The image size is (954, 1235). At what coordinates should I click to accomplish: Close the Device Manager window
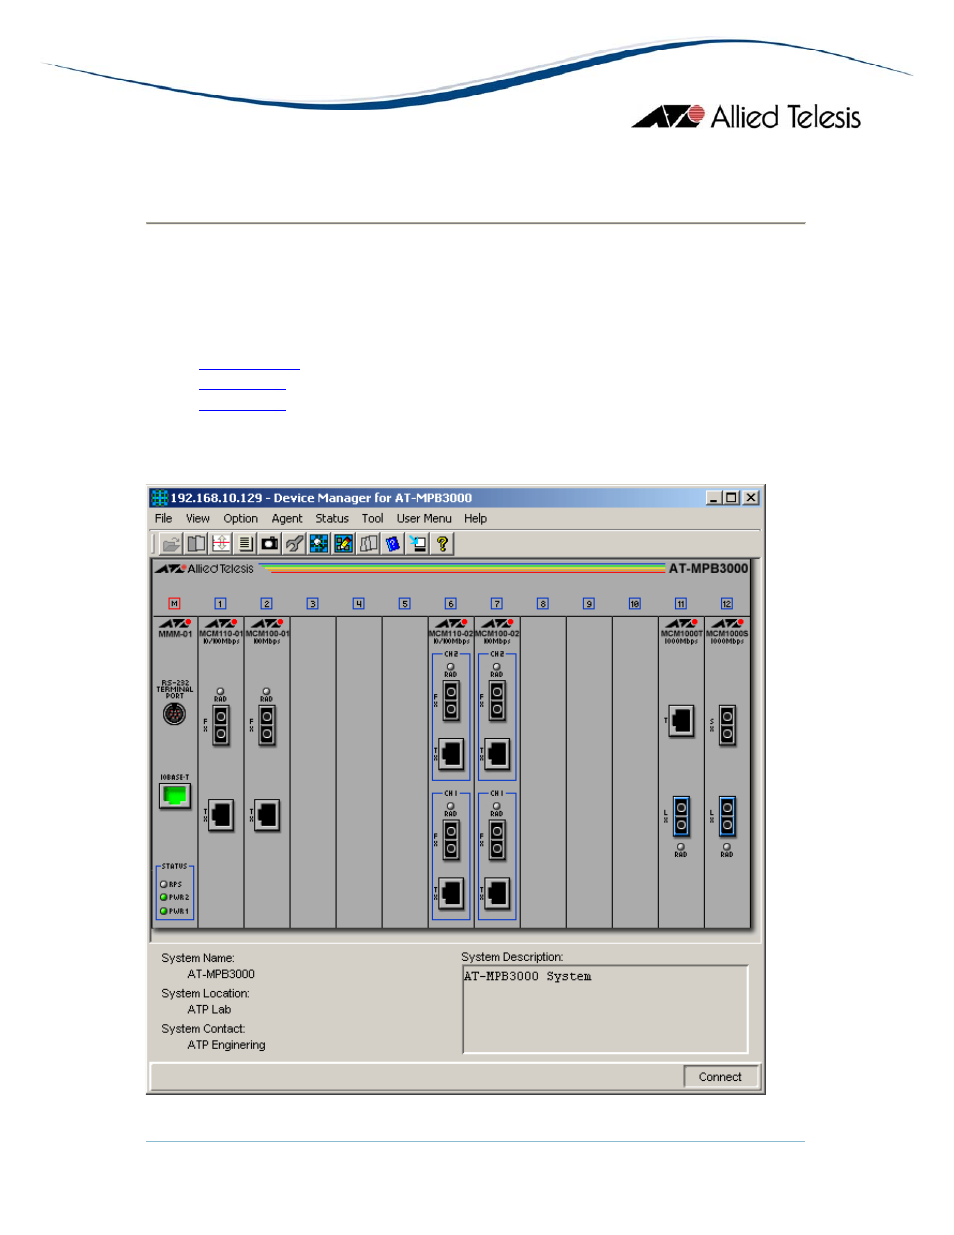tap(751, 498)
